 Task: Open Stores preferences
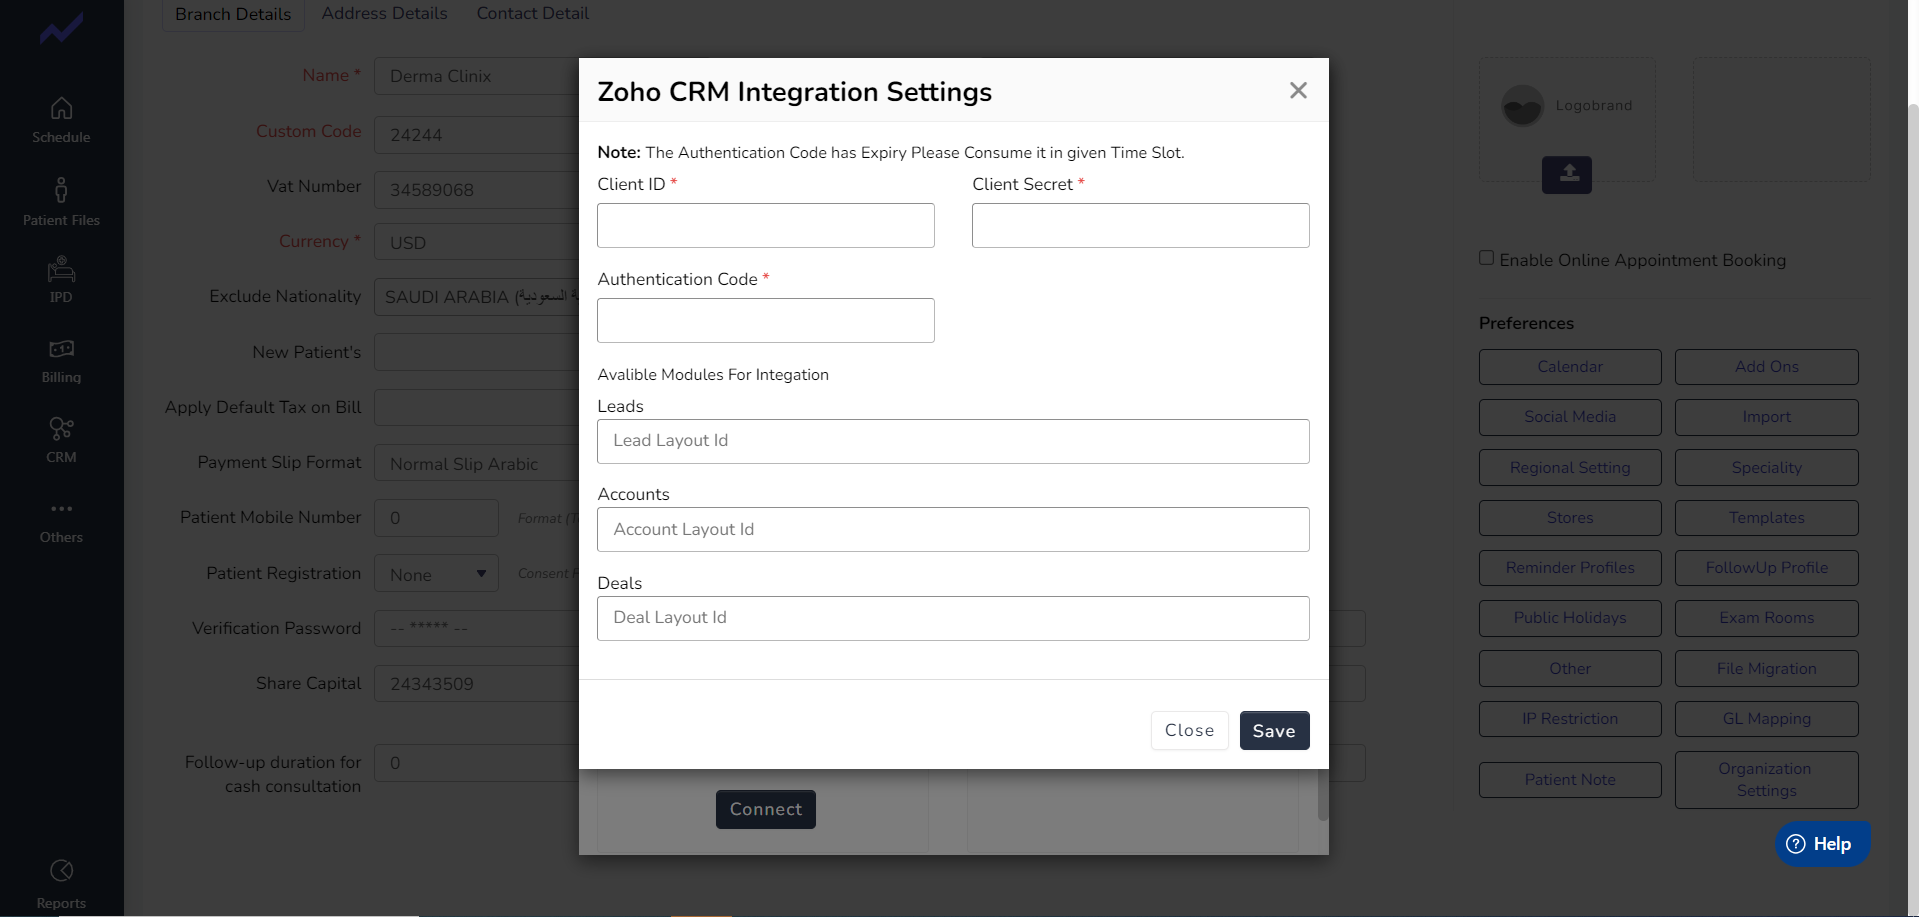pyautogui.click(x=1570, y=518)
